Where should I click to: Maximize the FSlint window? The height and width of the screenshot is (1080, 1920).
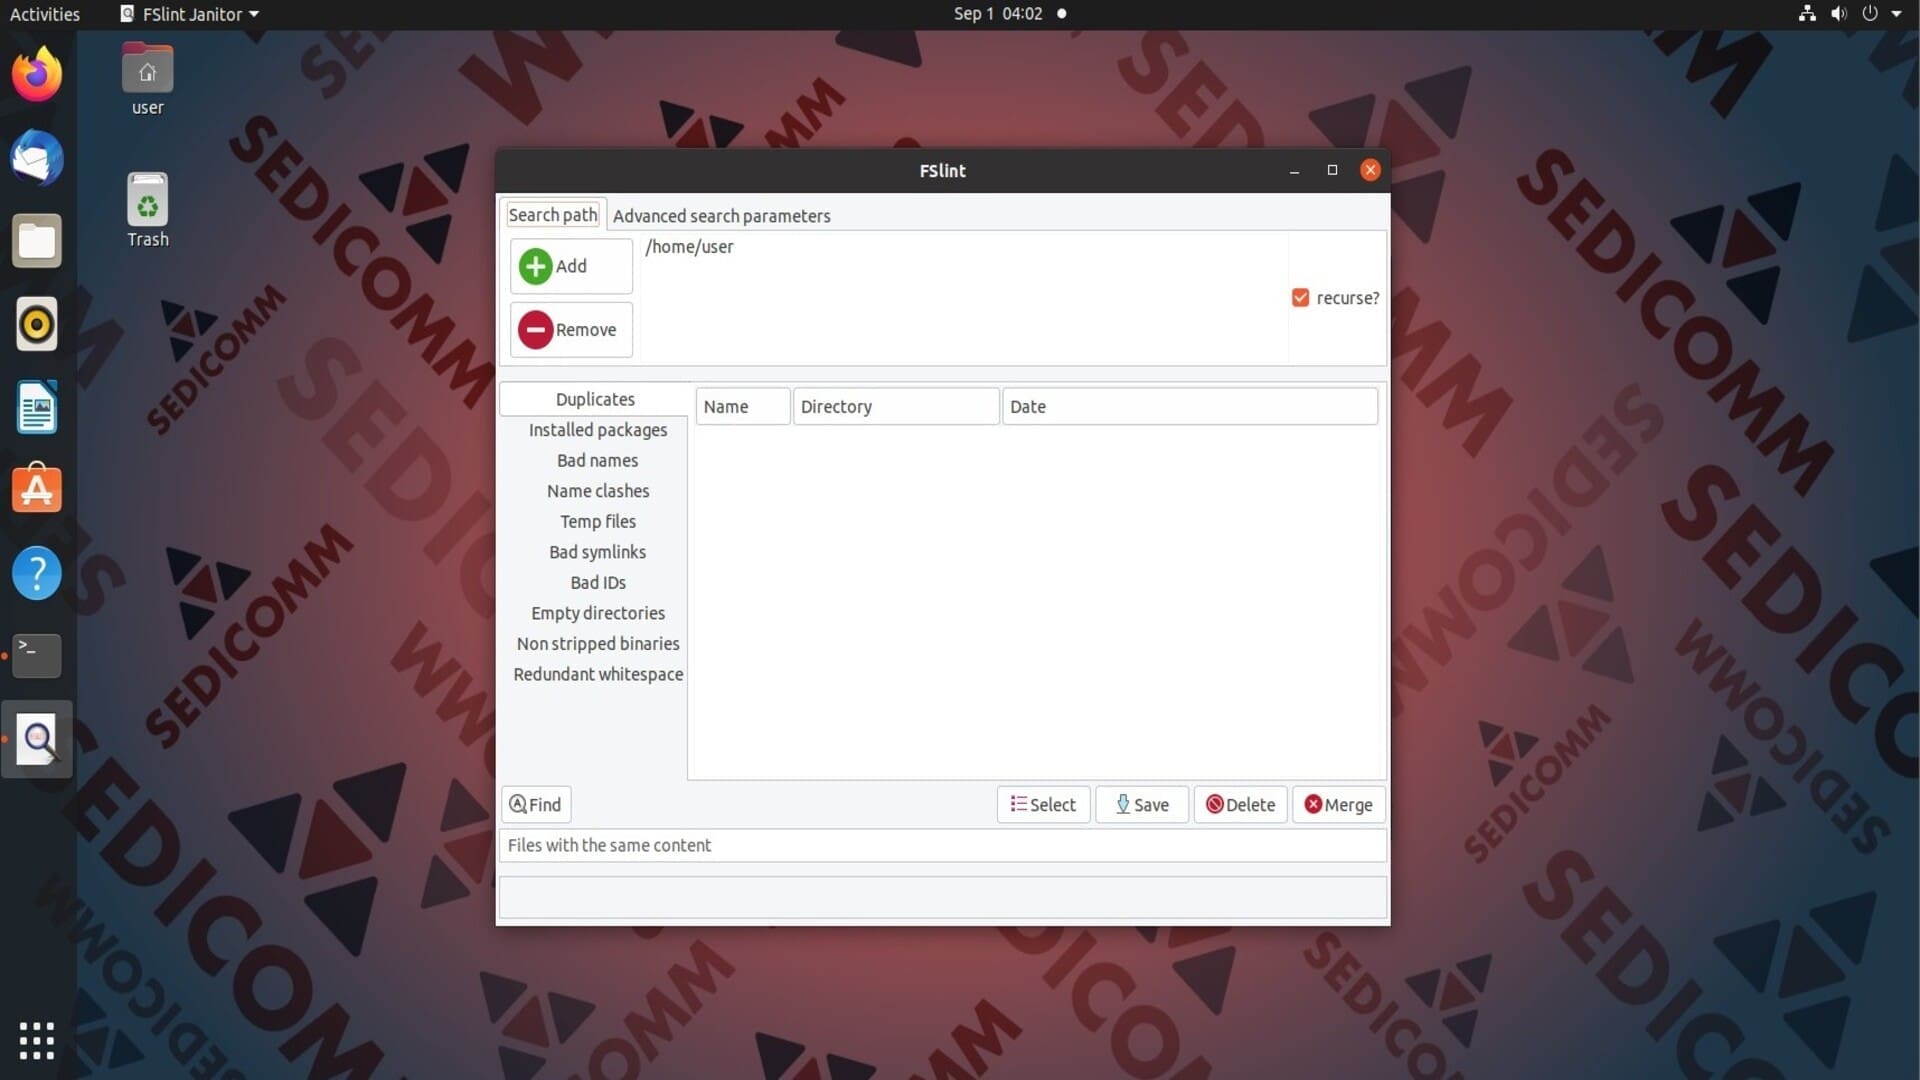1332,171
